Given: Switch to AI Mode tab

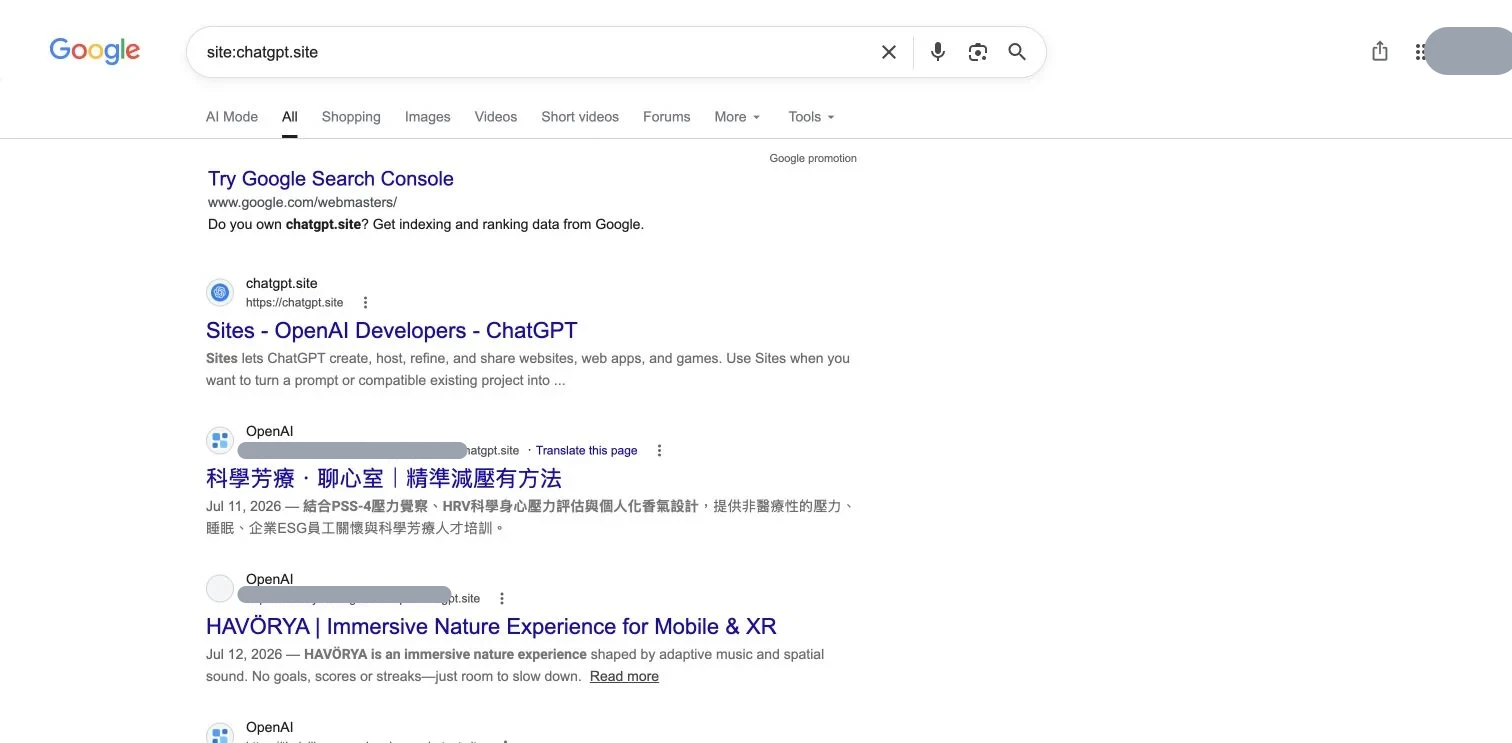Looking at the screenshot, I should coord(232,117).
